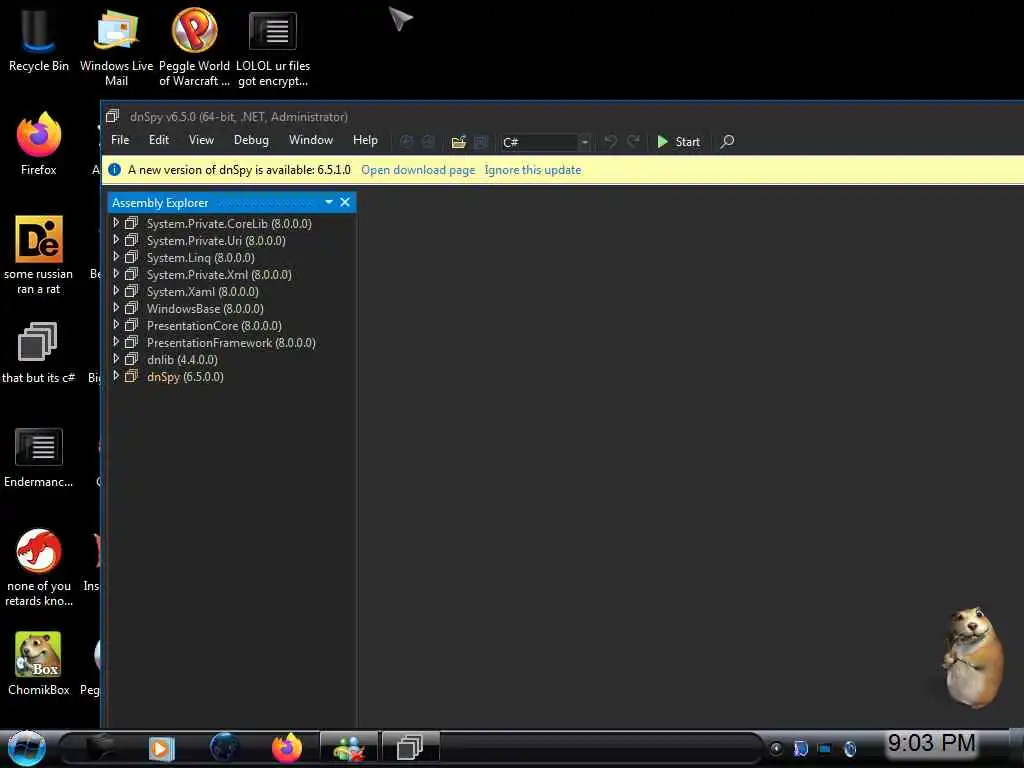Click the Assembly Explorer panel title

coord(160,202)
